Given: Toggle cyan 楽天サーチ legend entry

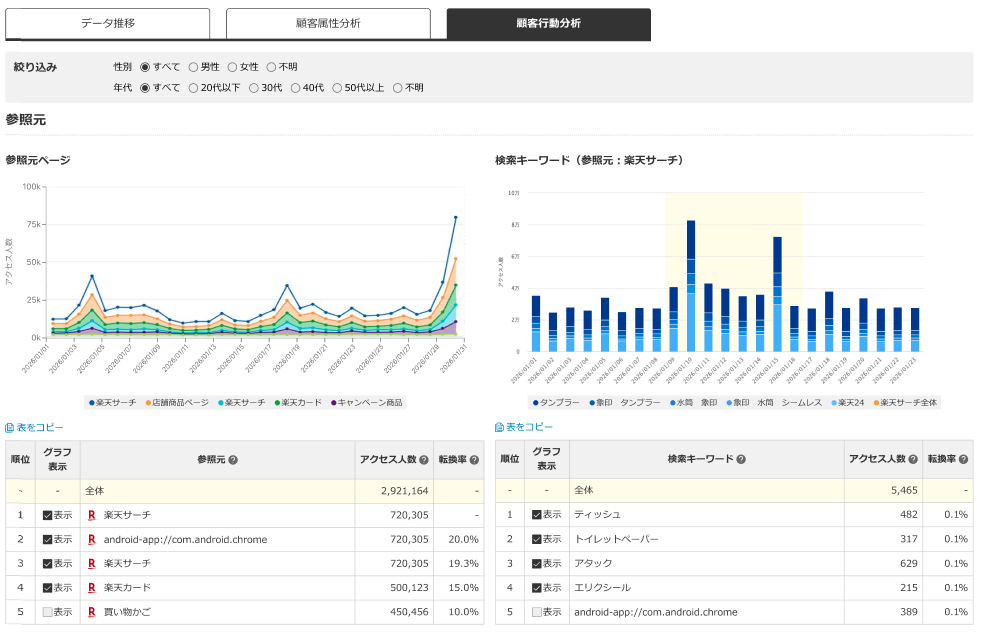Looking at the screenshot, I should point(242,403).
